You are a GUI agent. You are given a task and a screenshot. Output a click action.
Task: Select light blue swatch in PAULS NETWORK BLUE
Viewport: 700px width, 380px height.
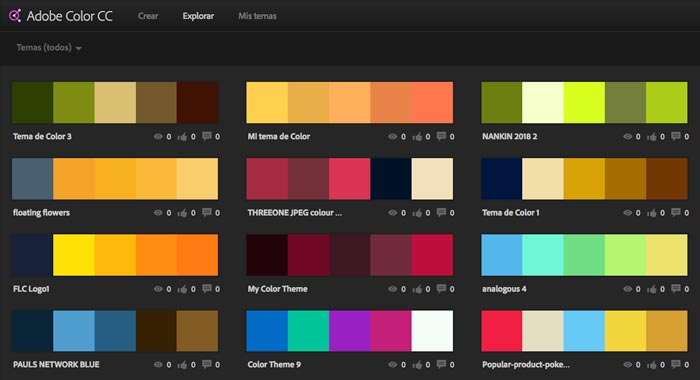(x=74, y=331)
